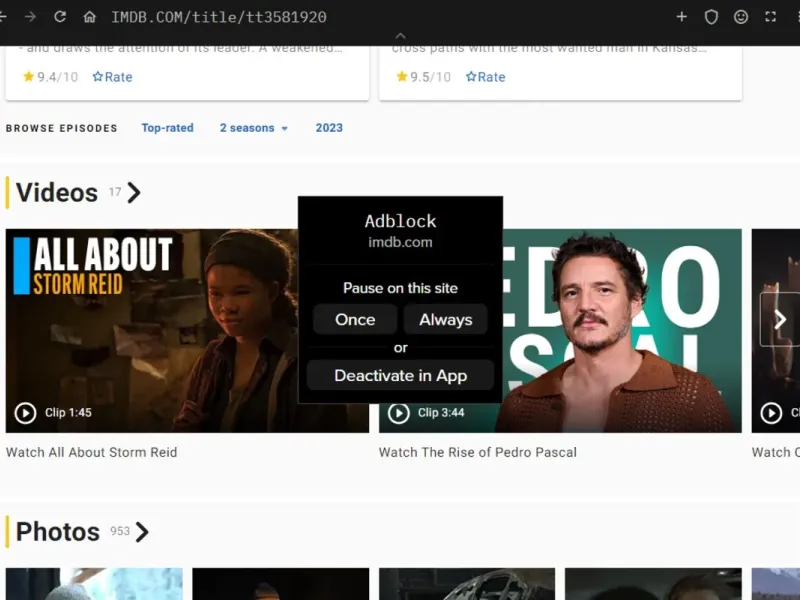The width and height of the screenshot is (800, 600).
Task: Rate the 9.4 episode using star Rate
Action: 112,77
